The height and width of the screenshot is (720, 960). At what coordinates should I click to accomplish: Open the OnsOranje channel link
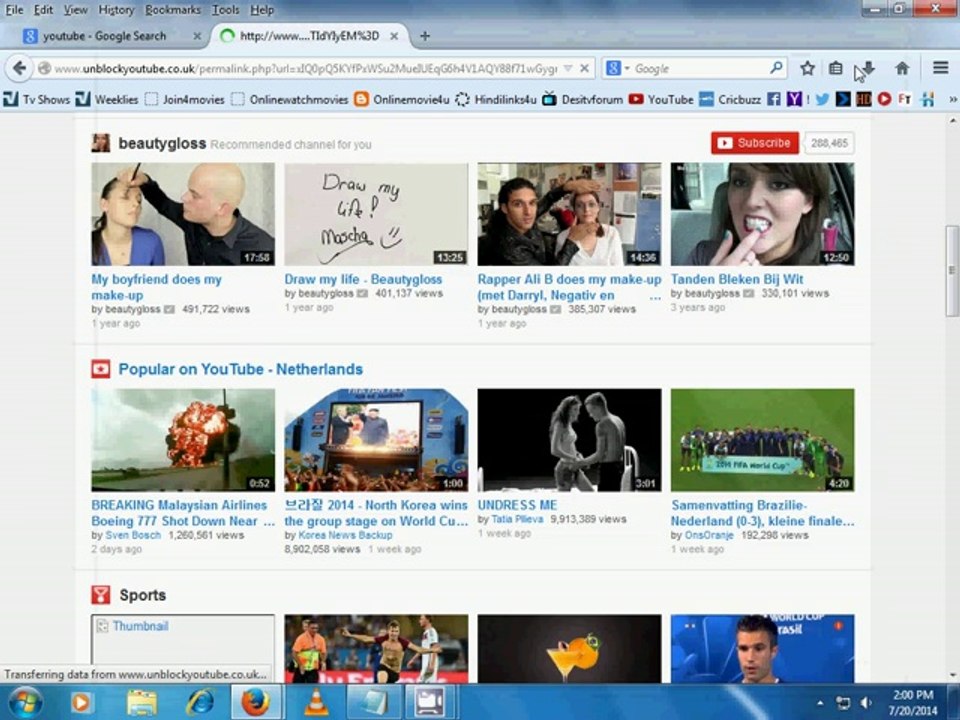(709, 535)
